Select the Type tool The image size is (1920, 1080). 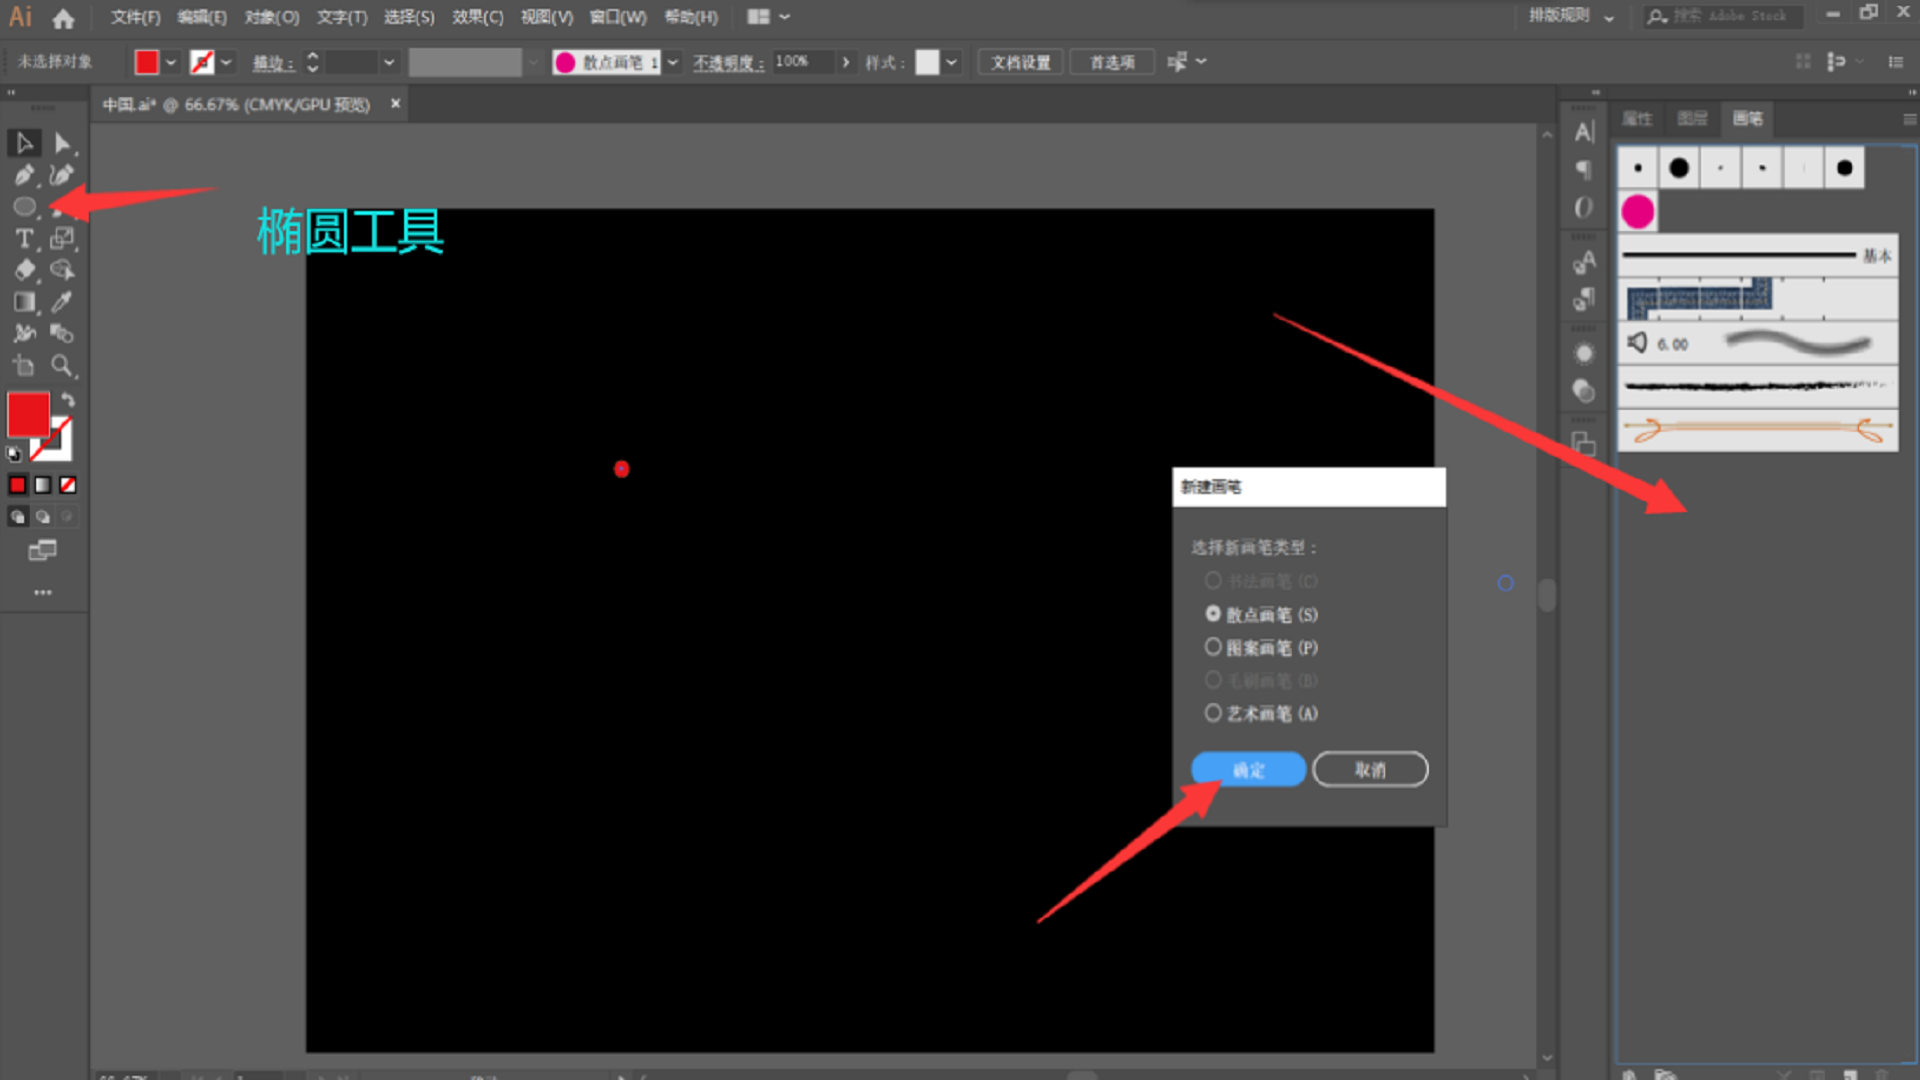coord(24,239)
